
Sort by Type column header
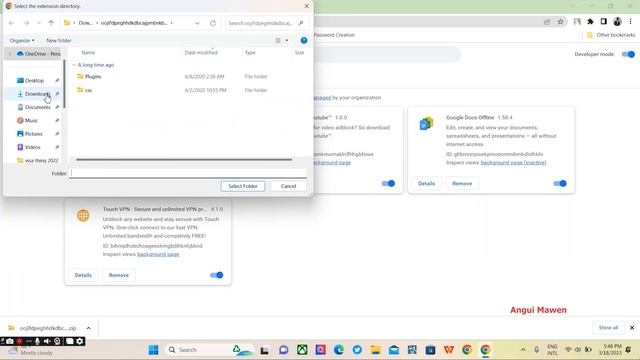[x=250, y=53]
